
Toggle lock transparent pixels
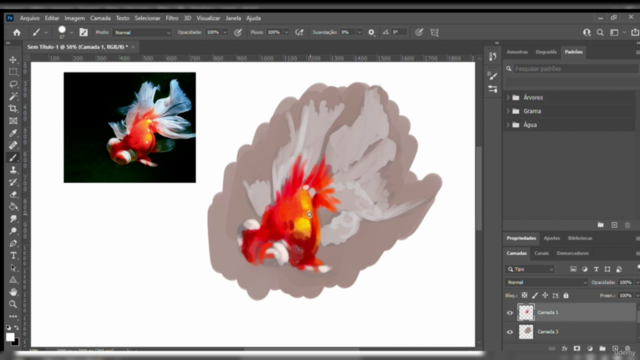click(x=524, y=295)
